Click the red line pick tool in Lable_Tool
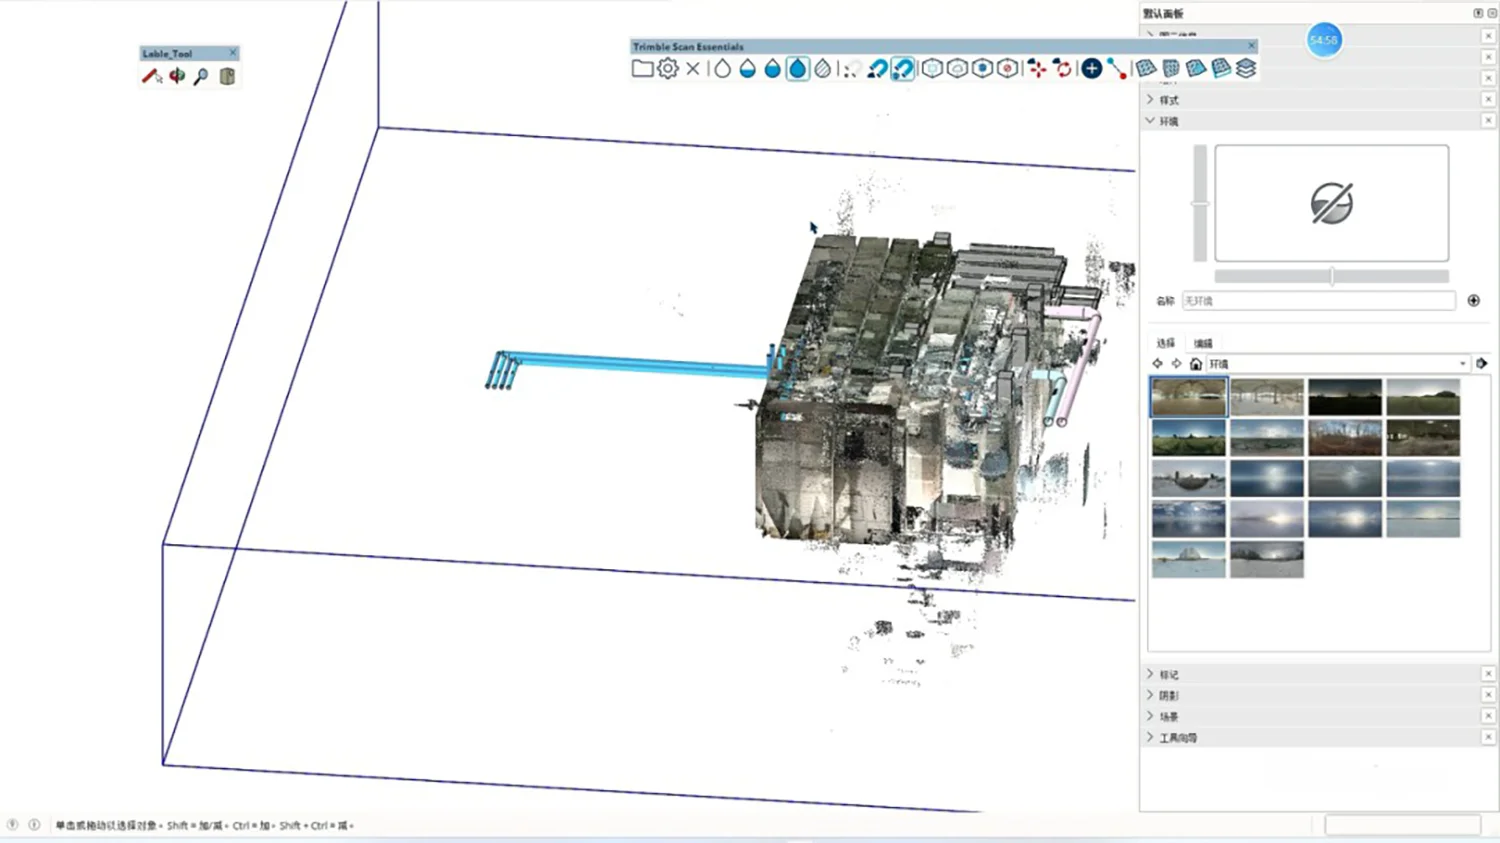This screenshot has width=1500, height=843. (x=151, y=77)
